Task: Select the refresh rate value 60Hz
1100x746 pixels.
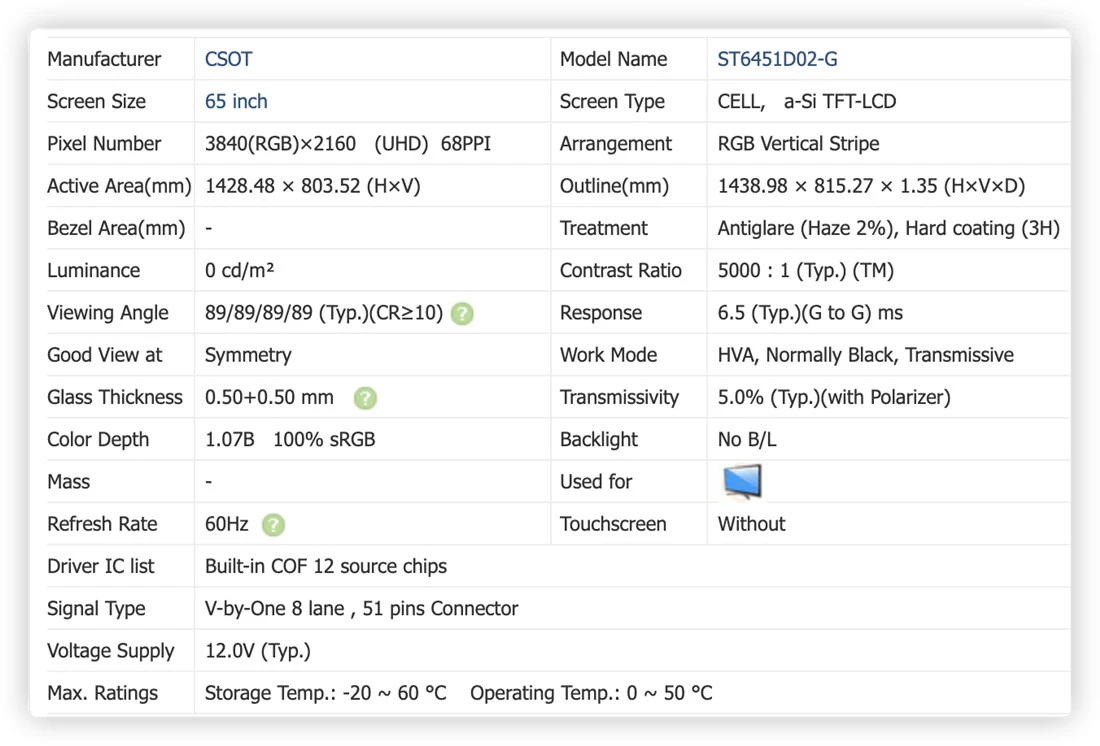Action: pos(227,524)
